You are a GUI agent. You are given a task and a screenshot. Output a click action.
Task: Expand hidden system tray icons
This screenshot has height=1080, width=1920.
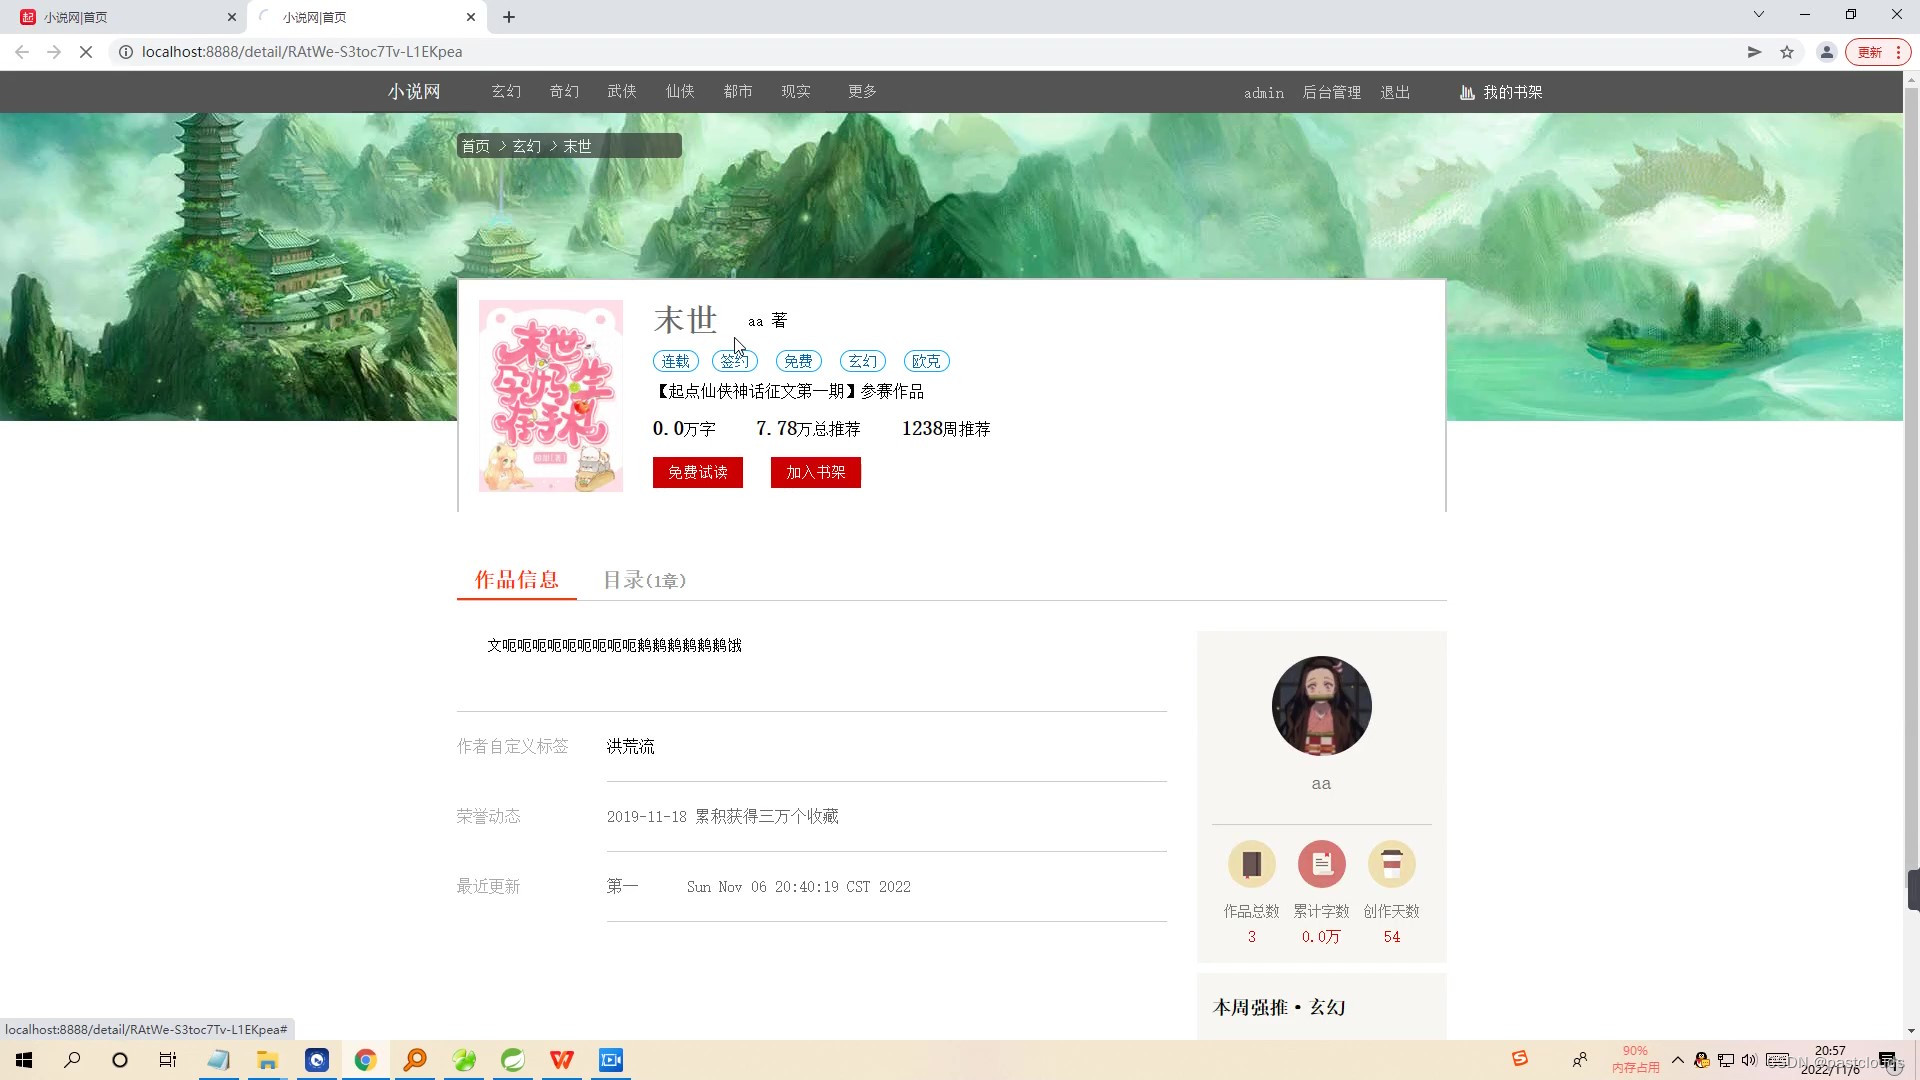coord(1678,1060)
